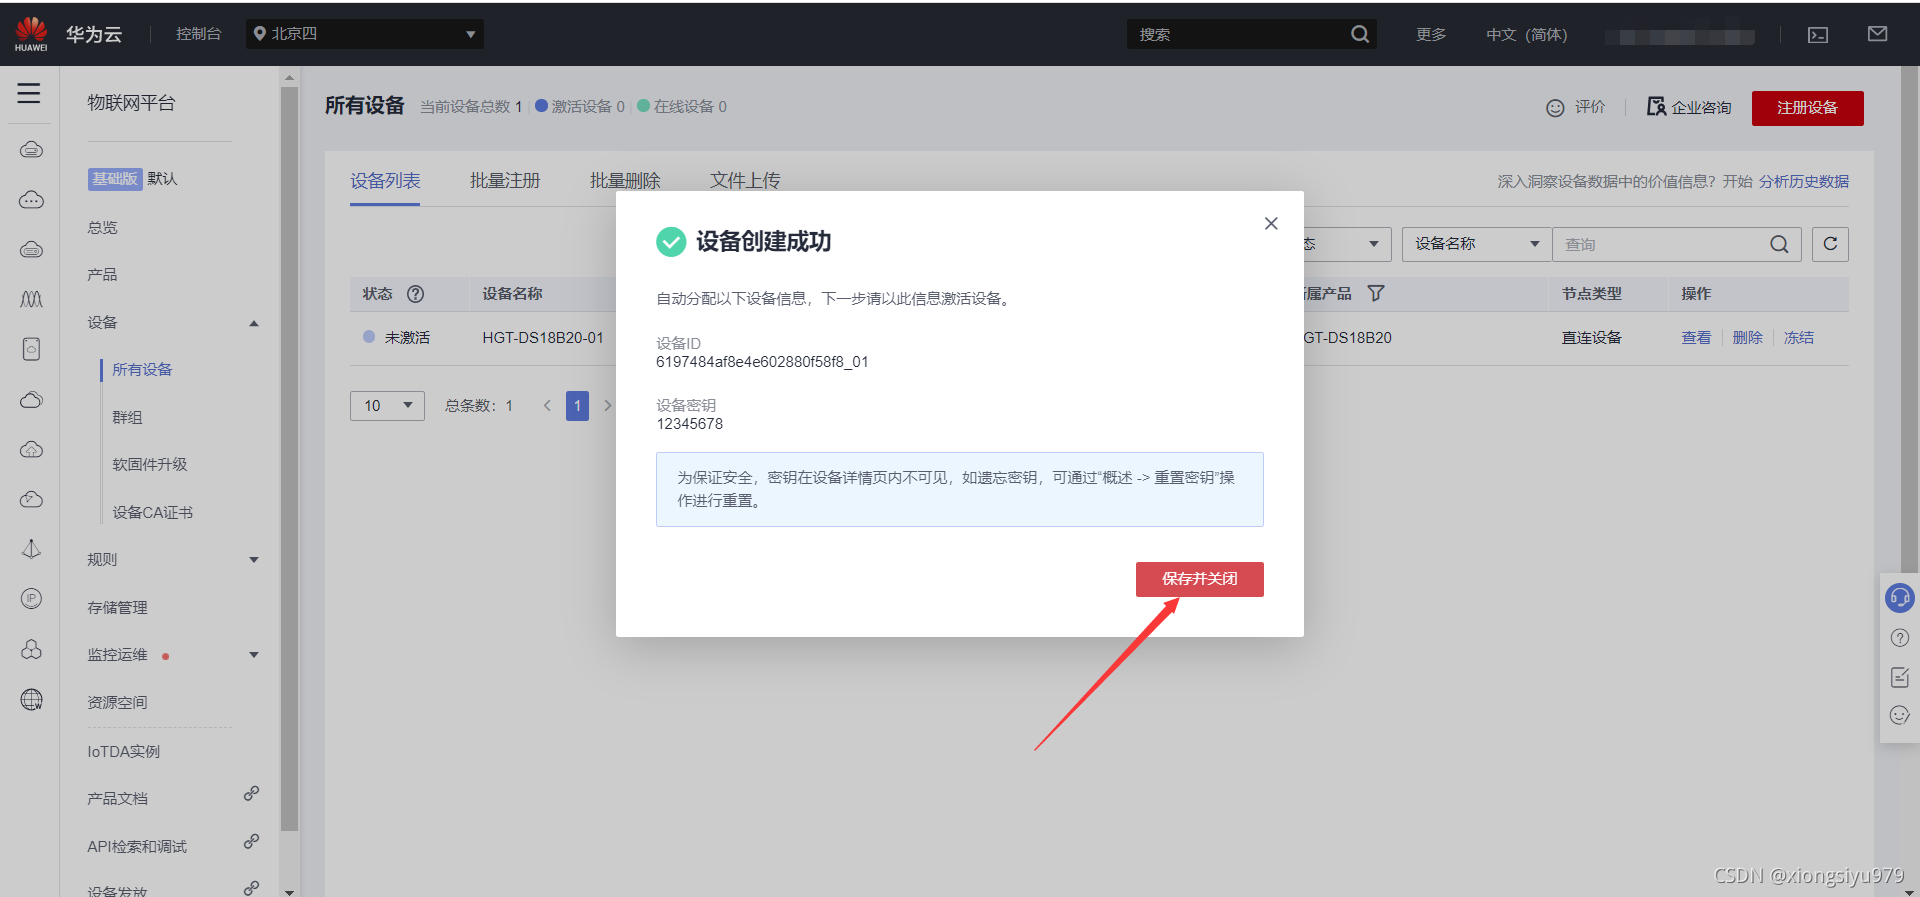Viewport: 1920px width, 897px height.
Task: Open 资源空间 in sidebar
Action: [x=117, y=703]
